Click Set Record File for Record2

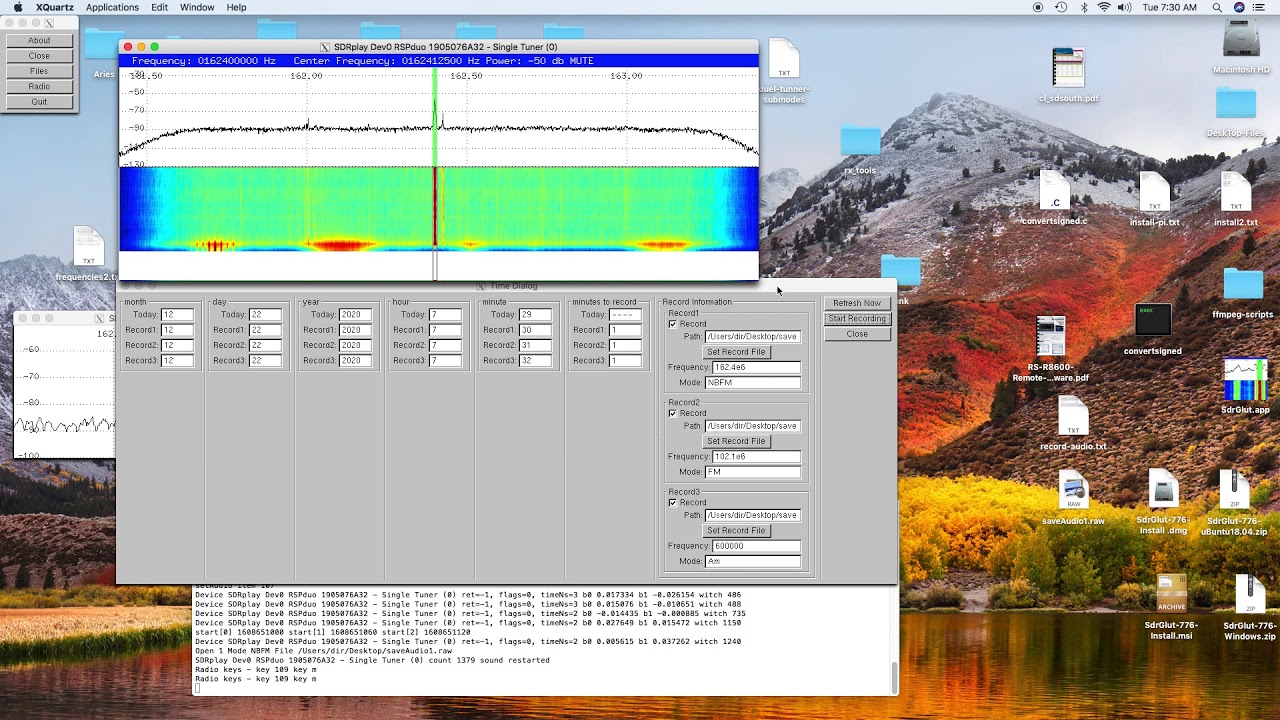[x=736, y=441]
